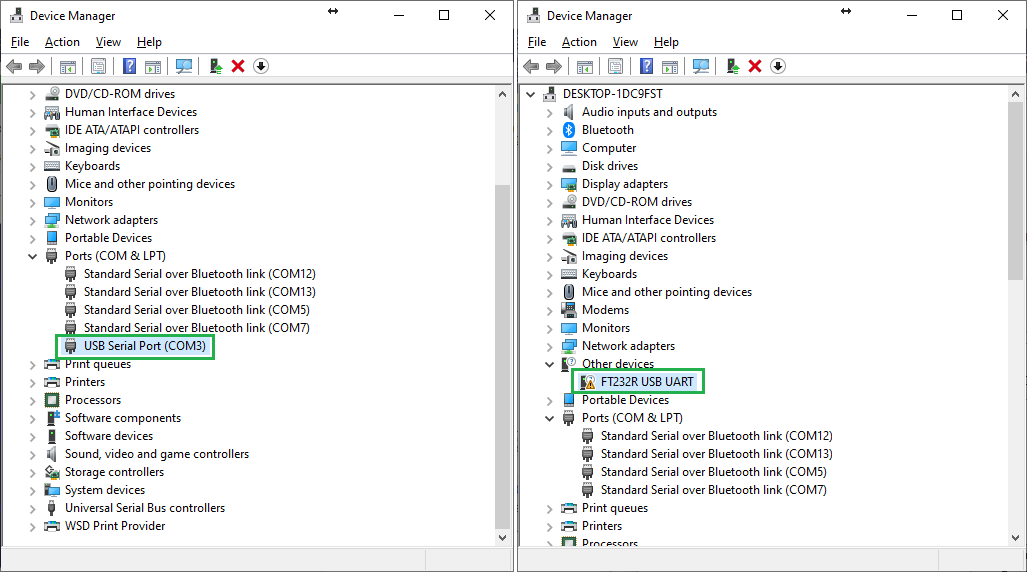Click Properties icon in right window toolbar

pyautogui.click(x=615, y=66)
